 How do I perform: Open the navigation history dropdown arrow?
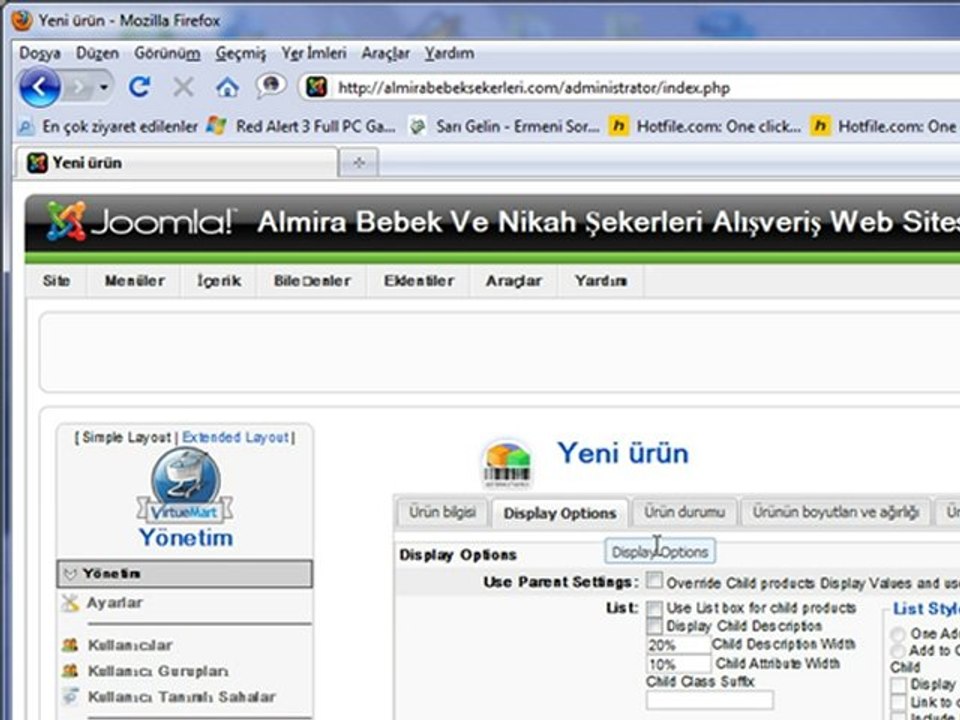[104, 88]
